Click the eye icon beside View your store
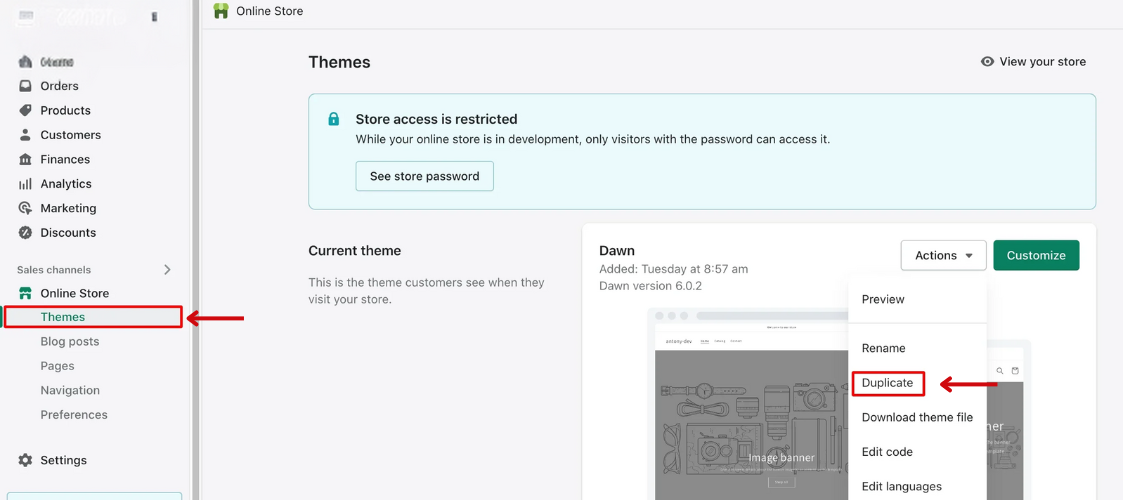 click(988, 62)
